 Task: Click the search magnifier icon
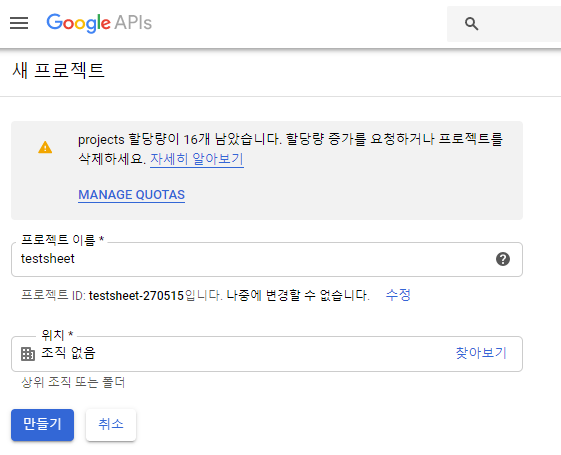pos(471,24)
